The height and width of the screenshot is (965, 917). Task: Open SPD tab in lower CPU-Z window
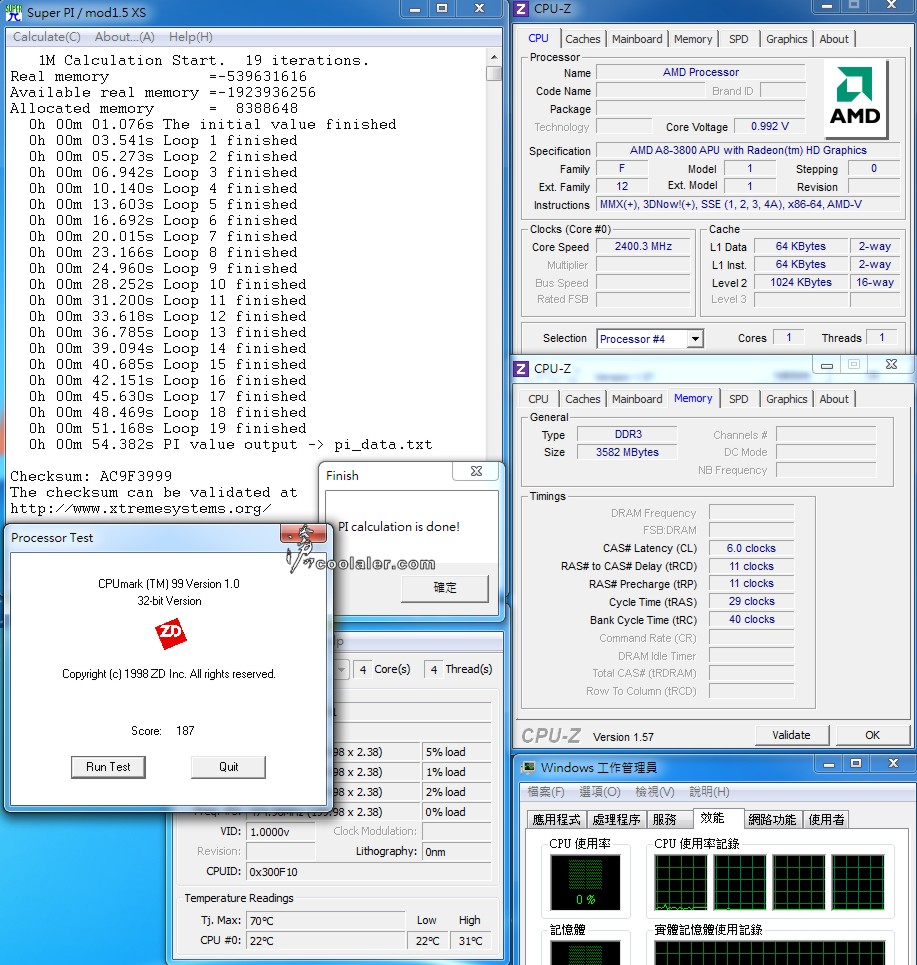click(739, 399)
